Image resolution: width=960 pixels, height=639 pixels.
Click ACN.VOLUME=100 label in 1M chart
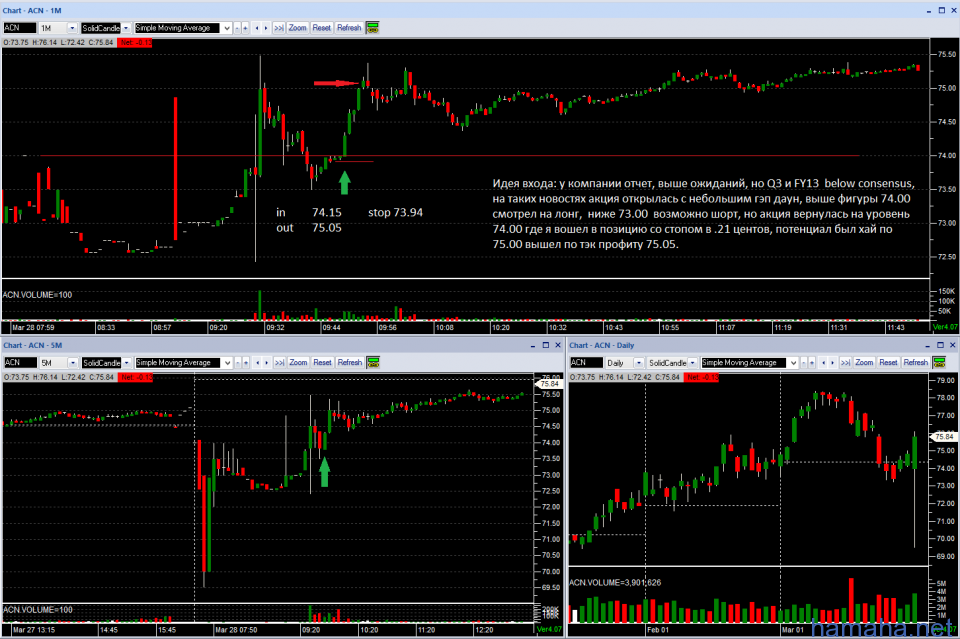(x=37, y=295)
